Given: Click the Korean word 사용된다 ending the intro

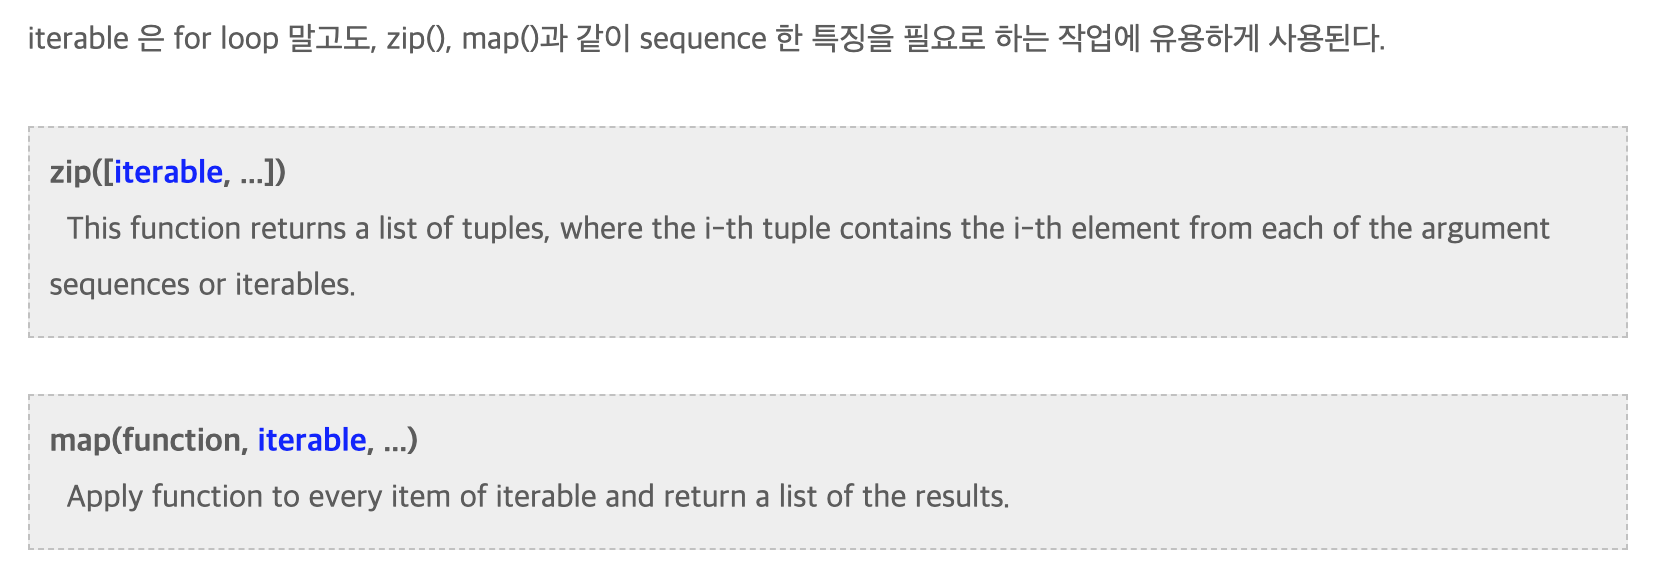Looking at the screenshot, I should pos(1326,38).
